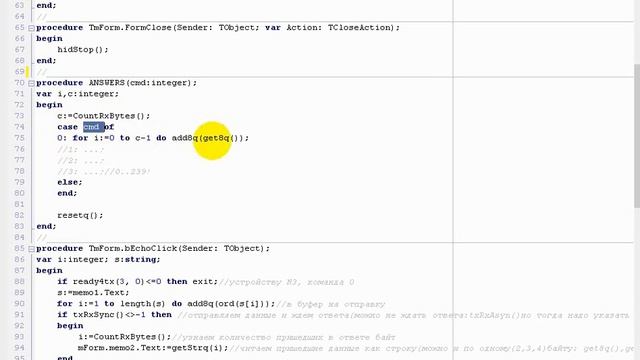Click the i:=CountRxBytes(); statement on line 93
Image resolution: width=640 pixels, height=360 pixels.
click(x=124, y=337)
